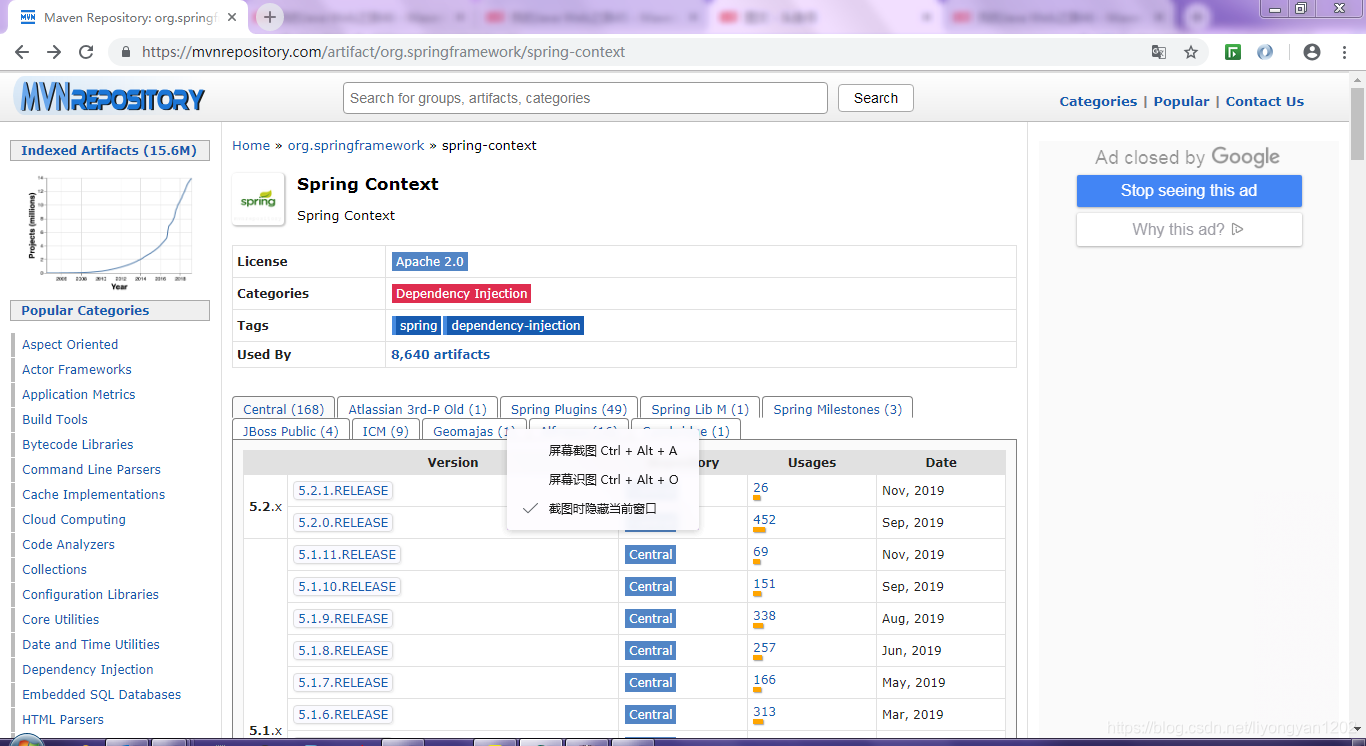The height and width of the screenshot is (746, 1366).
Task: Click the spring tag
Action: (x=417, y=325)
